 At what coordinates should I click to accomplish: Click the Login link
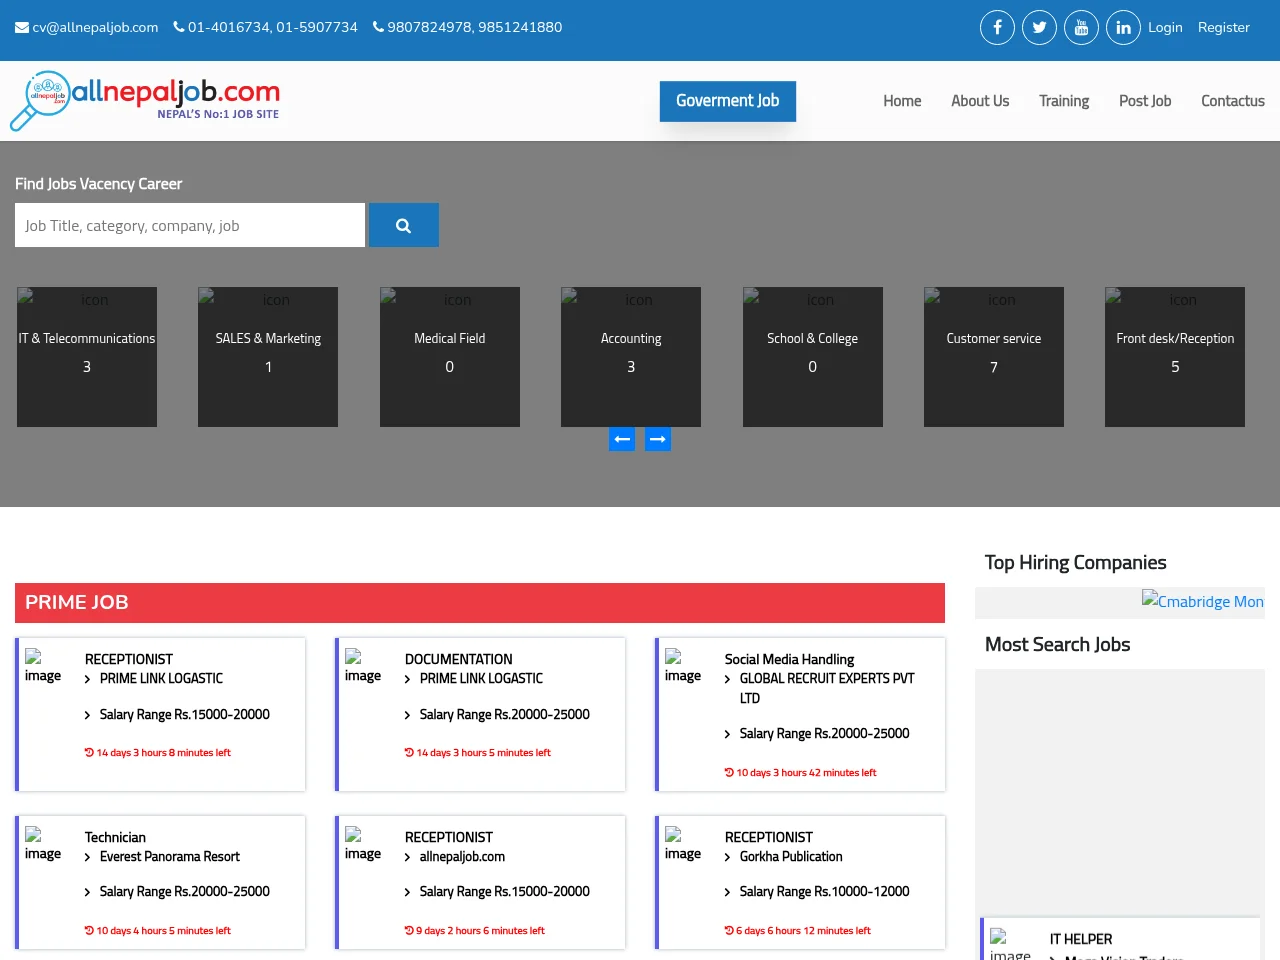point(1165,27)
